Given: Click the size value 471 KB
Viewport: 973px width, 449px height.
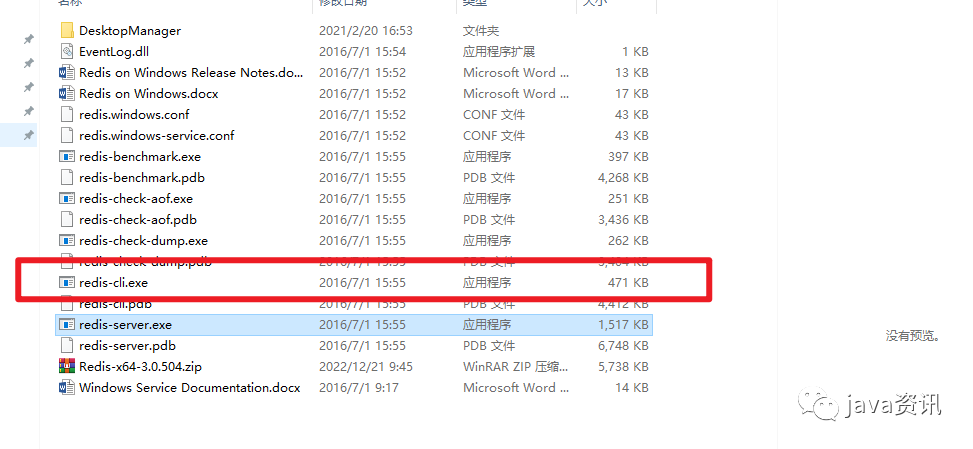Looking at the screenshot, I should [x=628, y=283].
